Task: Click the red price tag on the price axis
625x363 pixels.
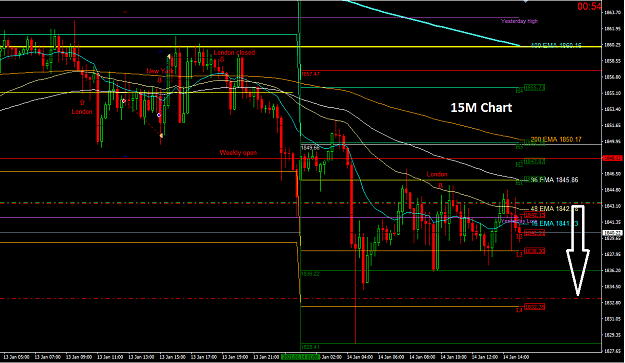Action: coord(612,158)
